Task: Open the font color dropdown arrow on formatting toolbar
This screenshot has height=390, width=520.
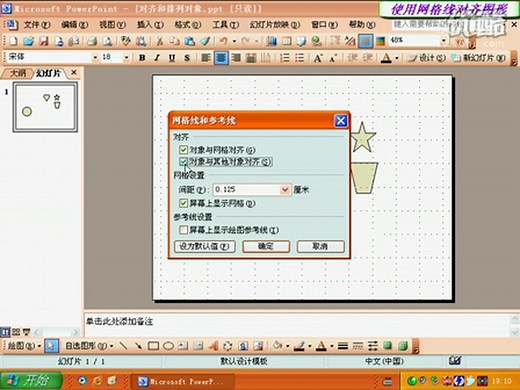Action: 397,58
